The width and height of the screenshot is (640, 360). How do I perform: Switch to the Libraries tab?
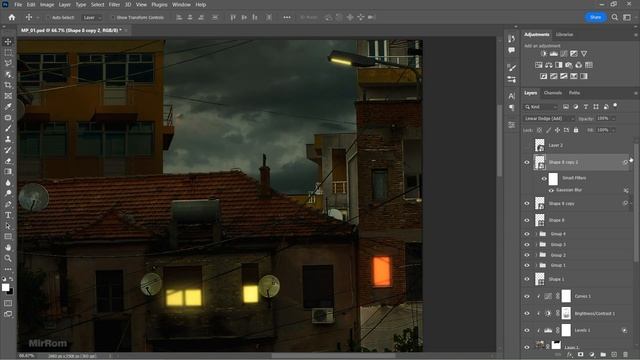564,34
